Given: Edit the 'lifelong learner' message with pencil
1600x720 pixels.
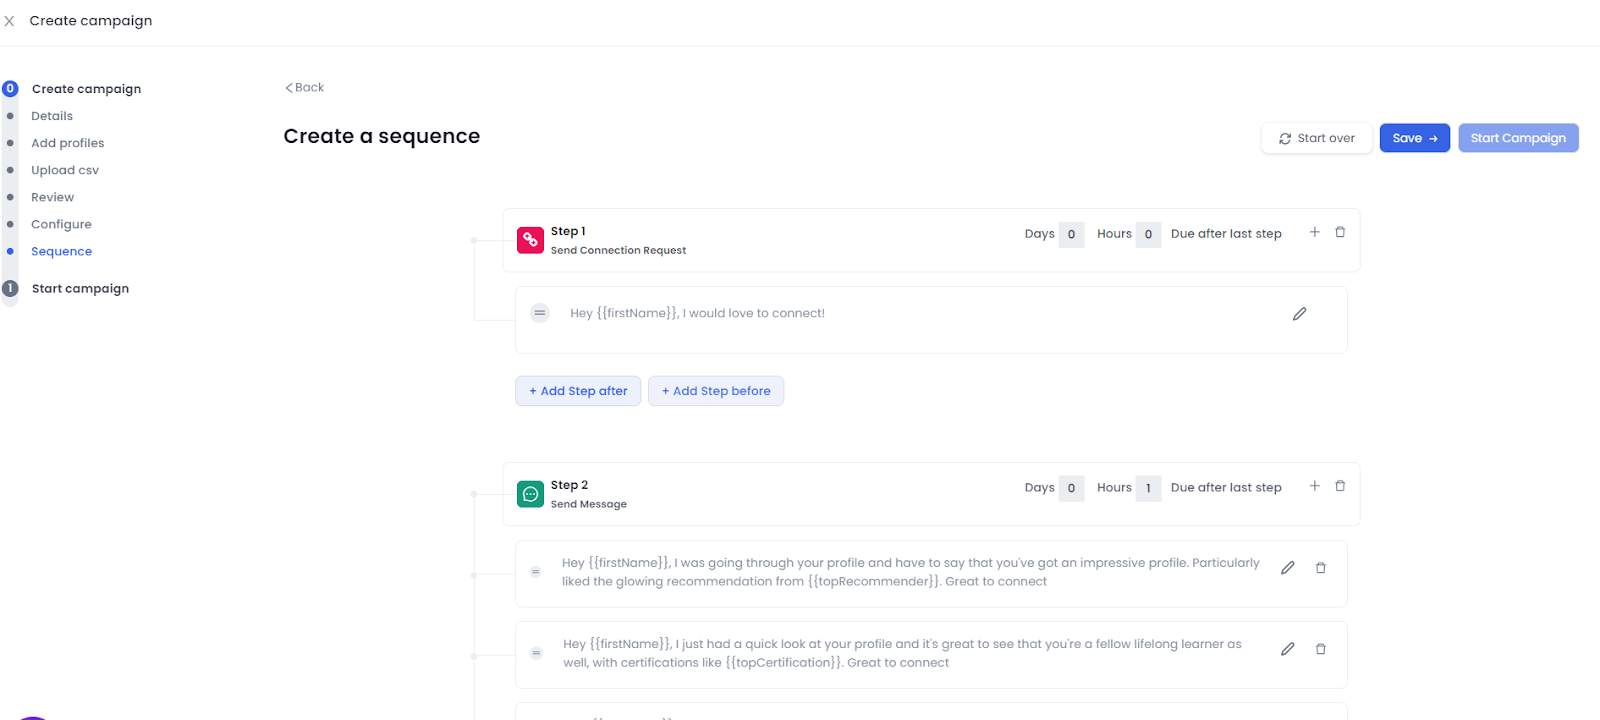Looking at the screenshot, I should point(1288,649).
